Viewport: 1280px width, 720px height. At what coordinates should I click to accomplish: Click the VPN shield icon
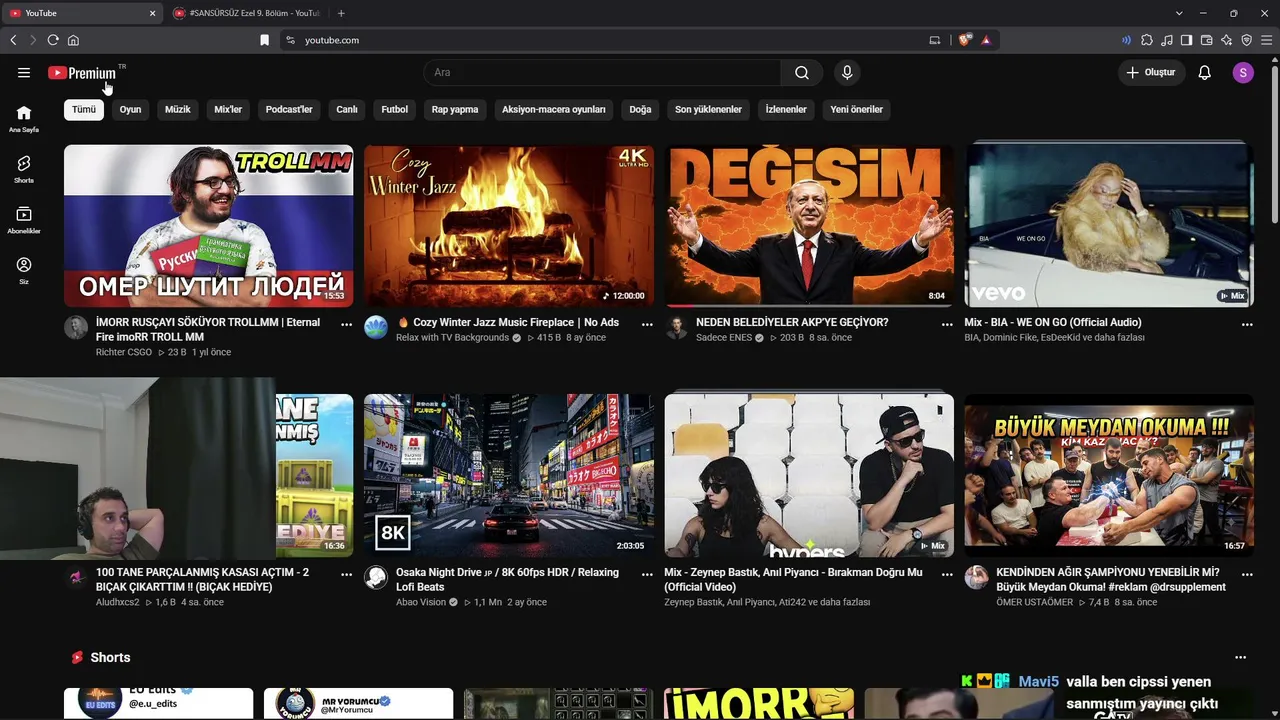pos(1246,40)
